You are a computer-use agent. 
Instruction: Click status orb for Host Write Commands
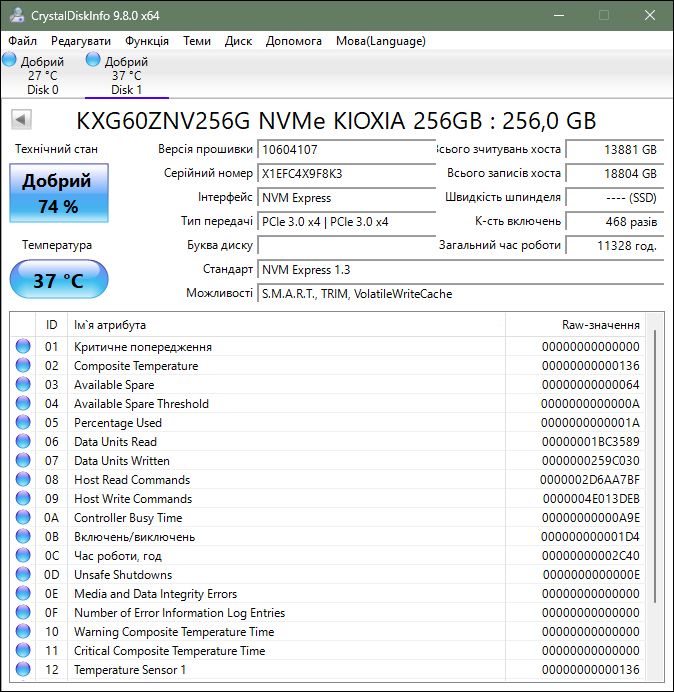coord(23,498)
